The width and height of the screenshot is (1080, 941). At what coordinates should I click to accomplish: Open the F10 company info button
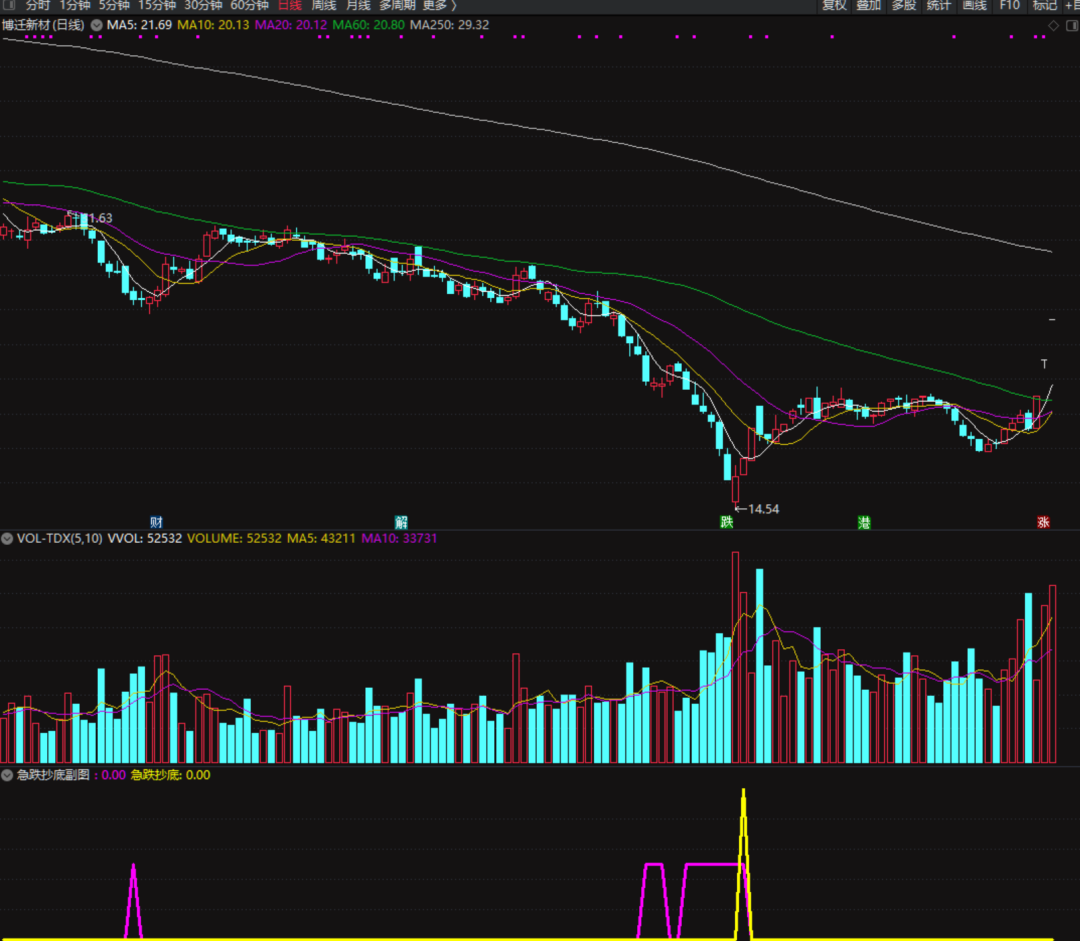point(1010,6)
